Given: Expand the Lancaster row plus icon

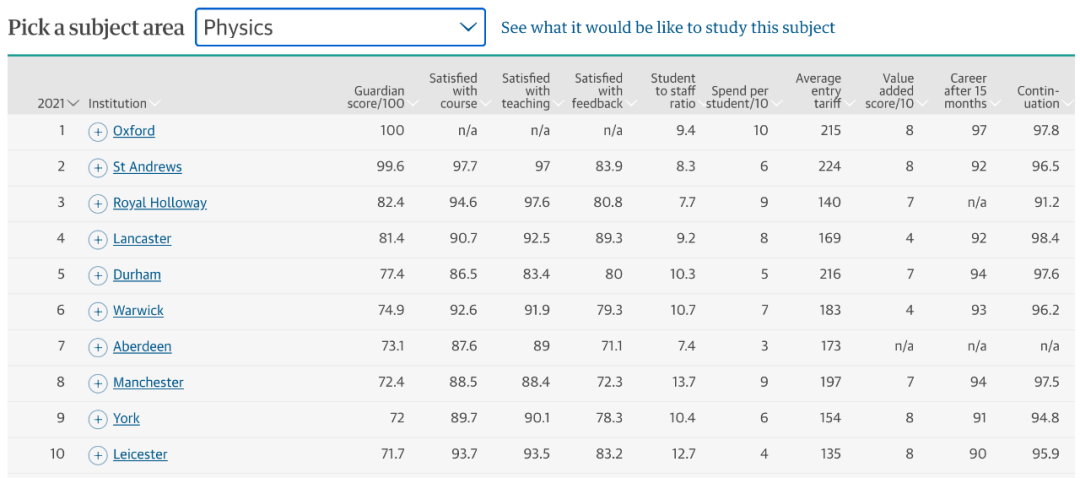Looking at the screenshot, I should point(98,239).
